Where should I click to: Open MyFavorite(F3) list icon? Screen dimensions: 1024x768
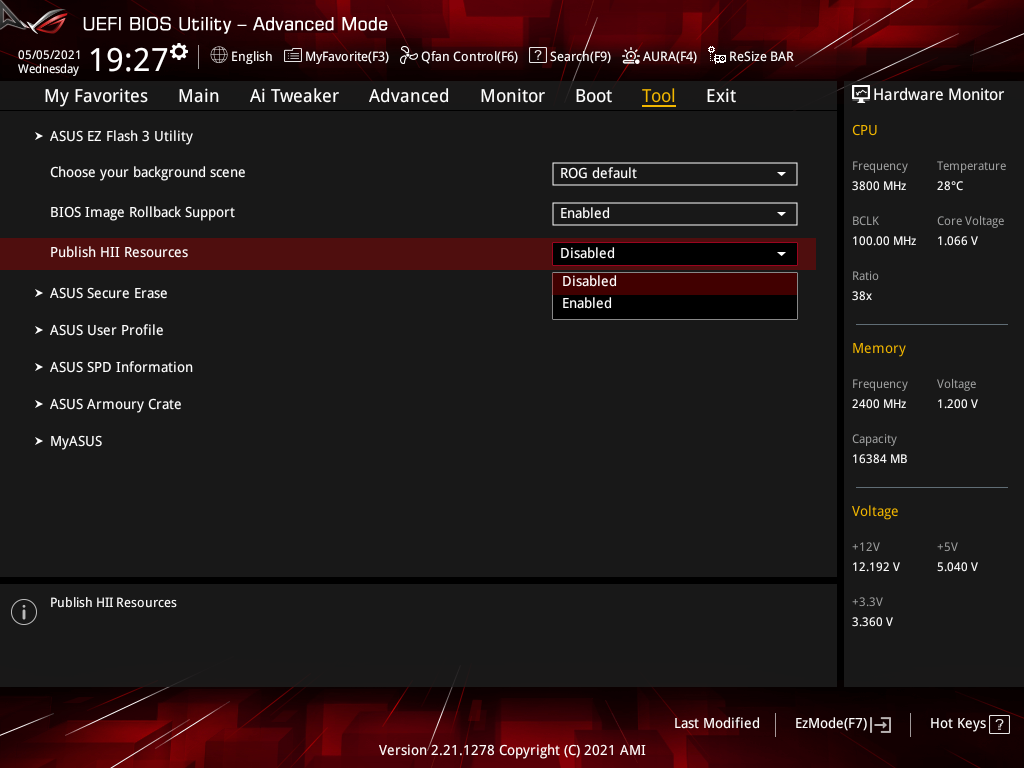293,56
